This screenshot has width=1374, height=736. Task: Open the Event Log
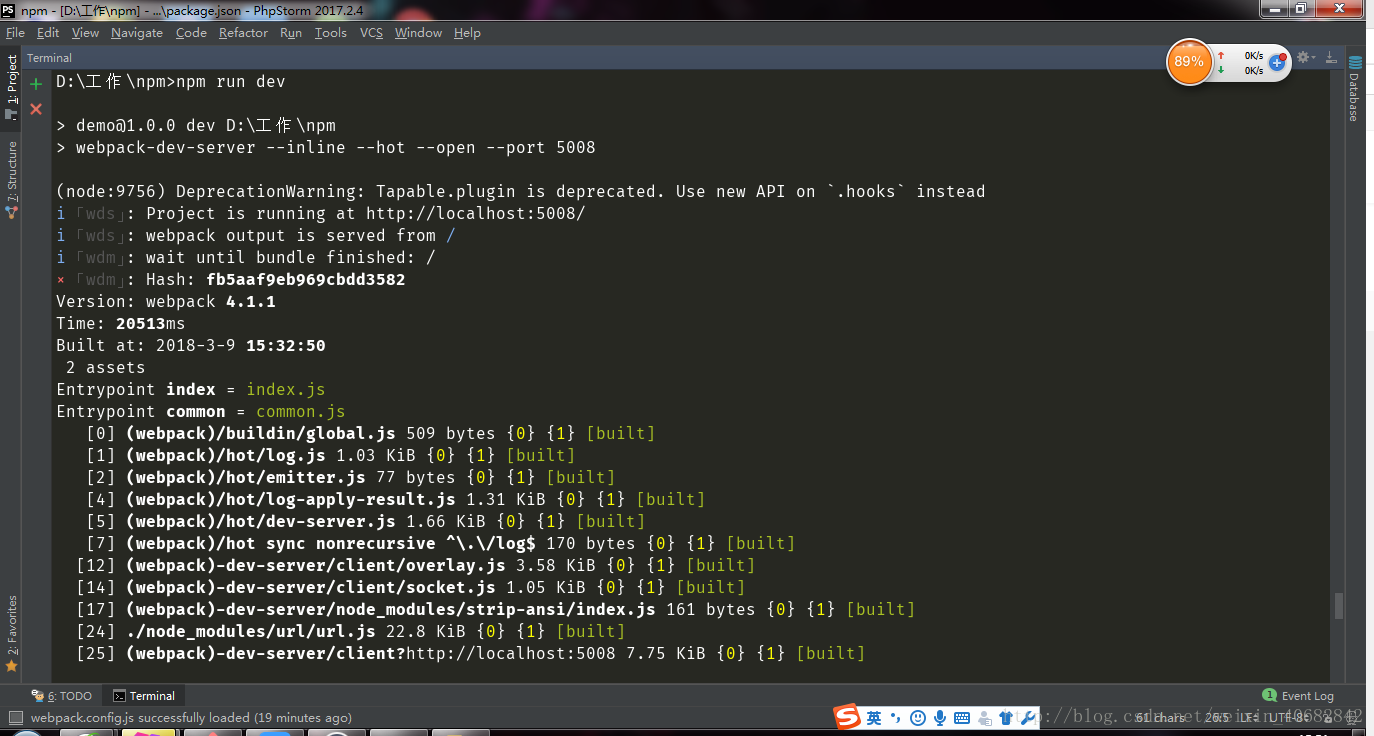(1298, 696)
